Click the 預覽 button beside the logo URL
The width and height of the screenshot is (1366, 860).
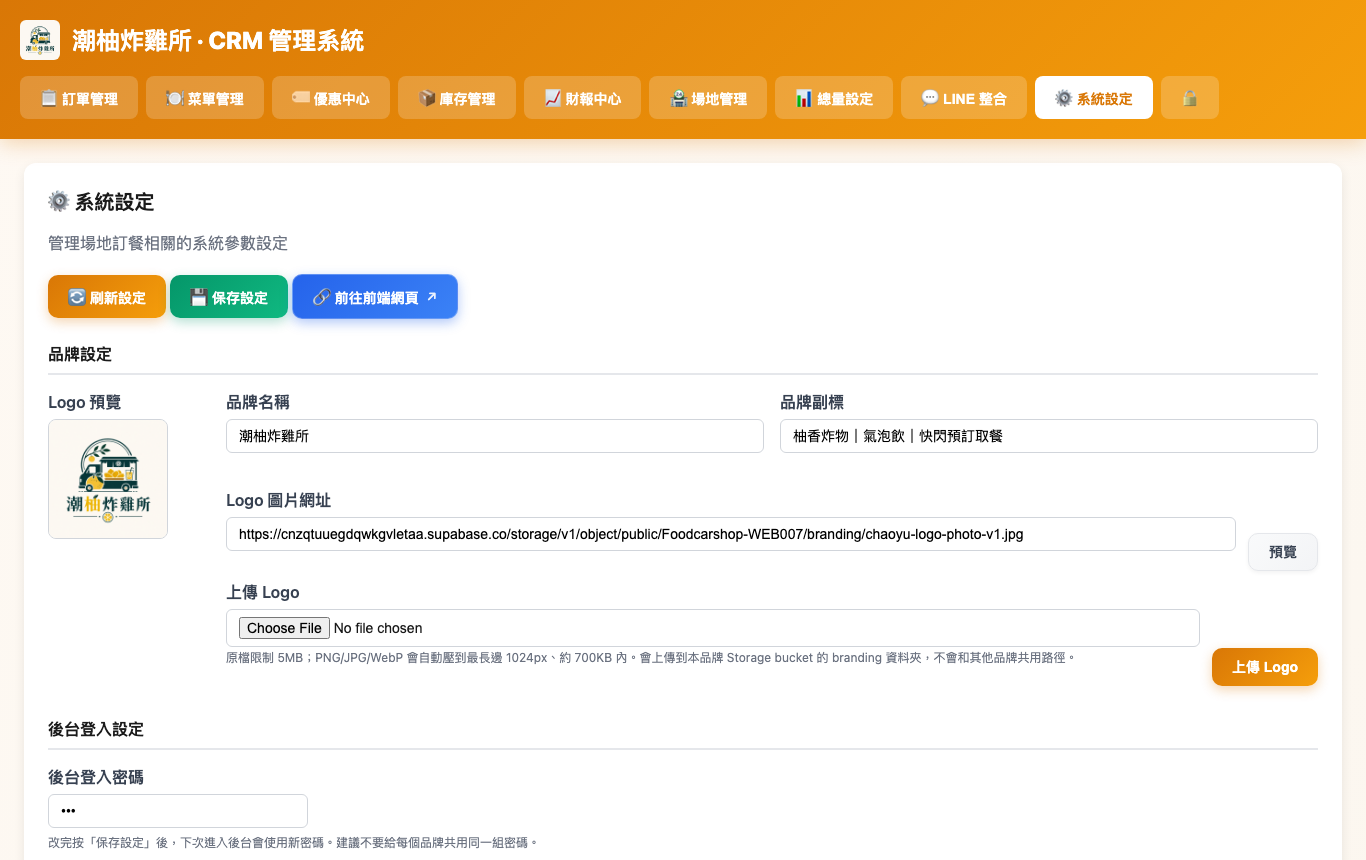coord(1283,552)
